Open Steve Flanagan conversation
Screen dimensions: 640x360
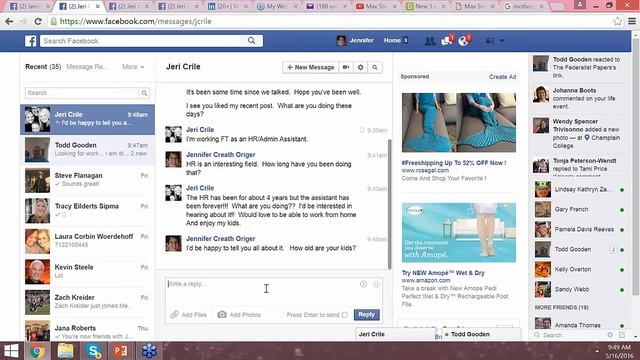pos(87,180)
